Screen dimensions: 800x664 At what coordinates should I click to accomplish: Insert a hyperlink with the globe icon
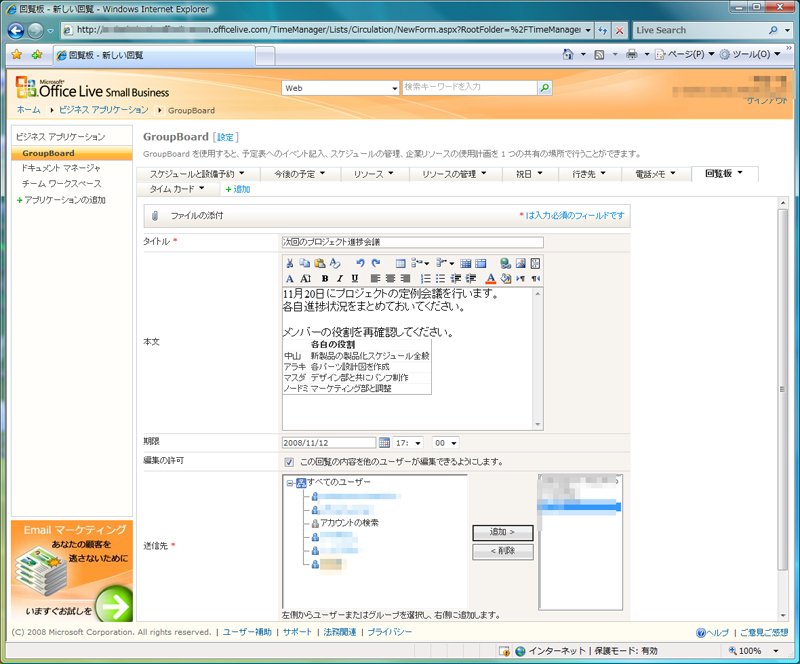click(x=505, y=263)
